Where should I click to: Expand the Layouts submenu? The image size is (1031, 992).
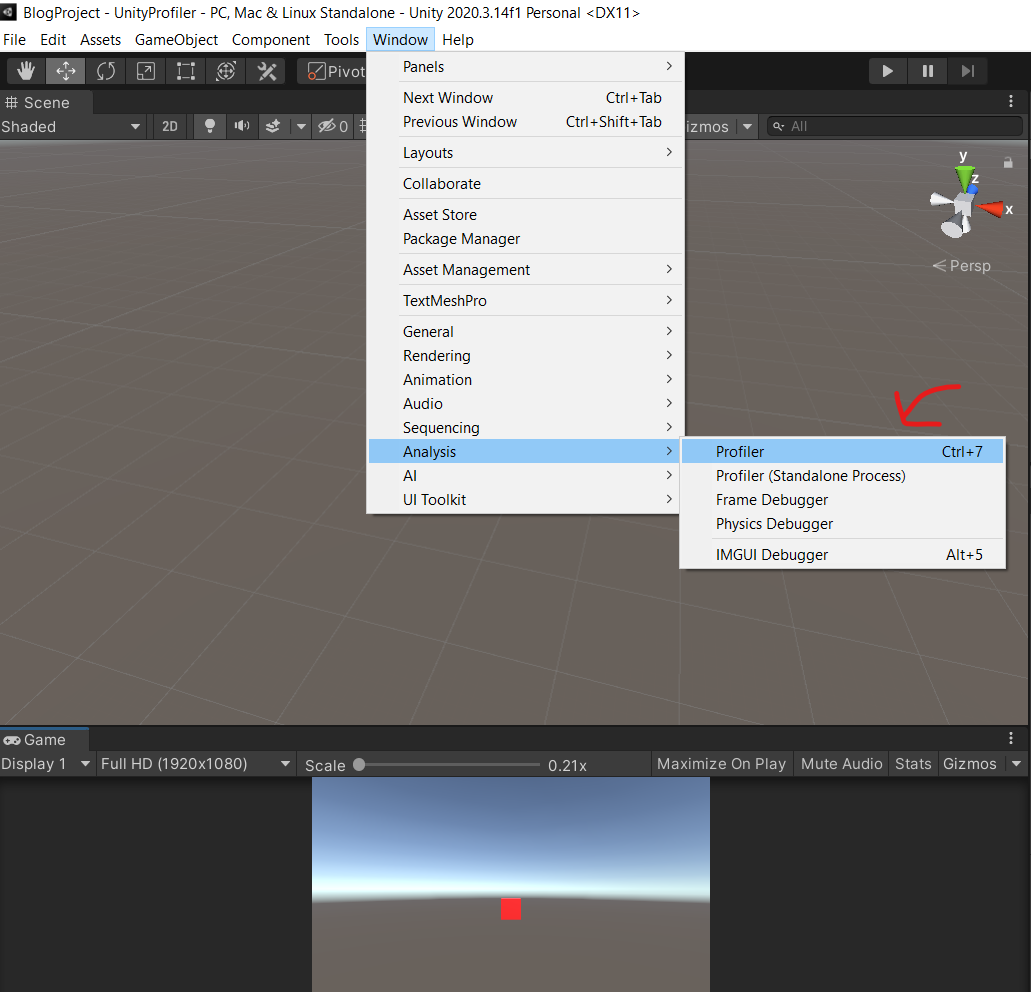(x=525, y=153)
